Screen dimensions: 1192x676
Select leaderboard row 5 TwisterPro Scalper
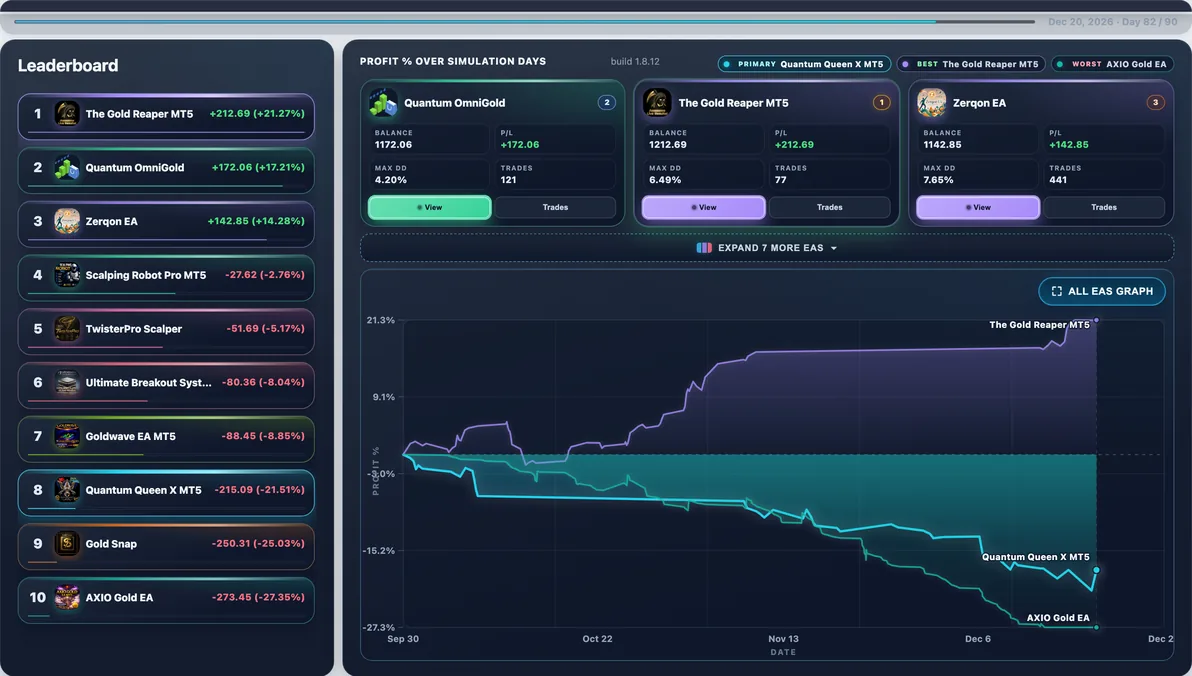click(x=166, y=331)
